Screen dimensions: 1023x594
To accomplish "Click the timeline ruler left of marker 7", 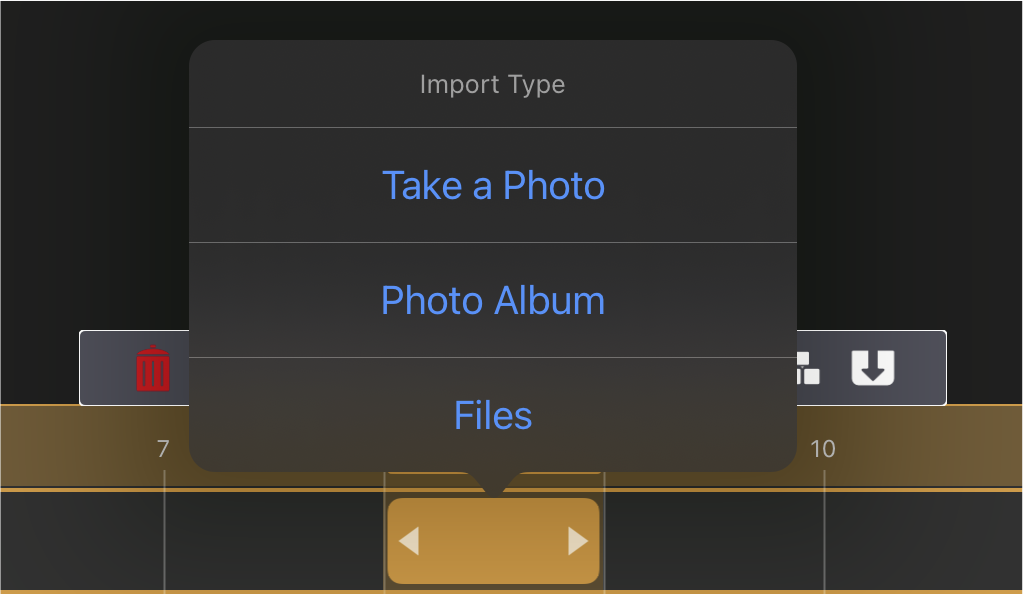I will pos(78,448).
